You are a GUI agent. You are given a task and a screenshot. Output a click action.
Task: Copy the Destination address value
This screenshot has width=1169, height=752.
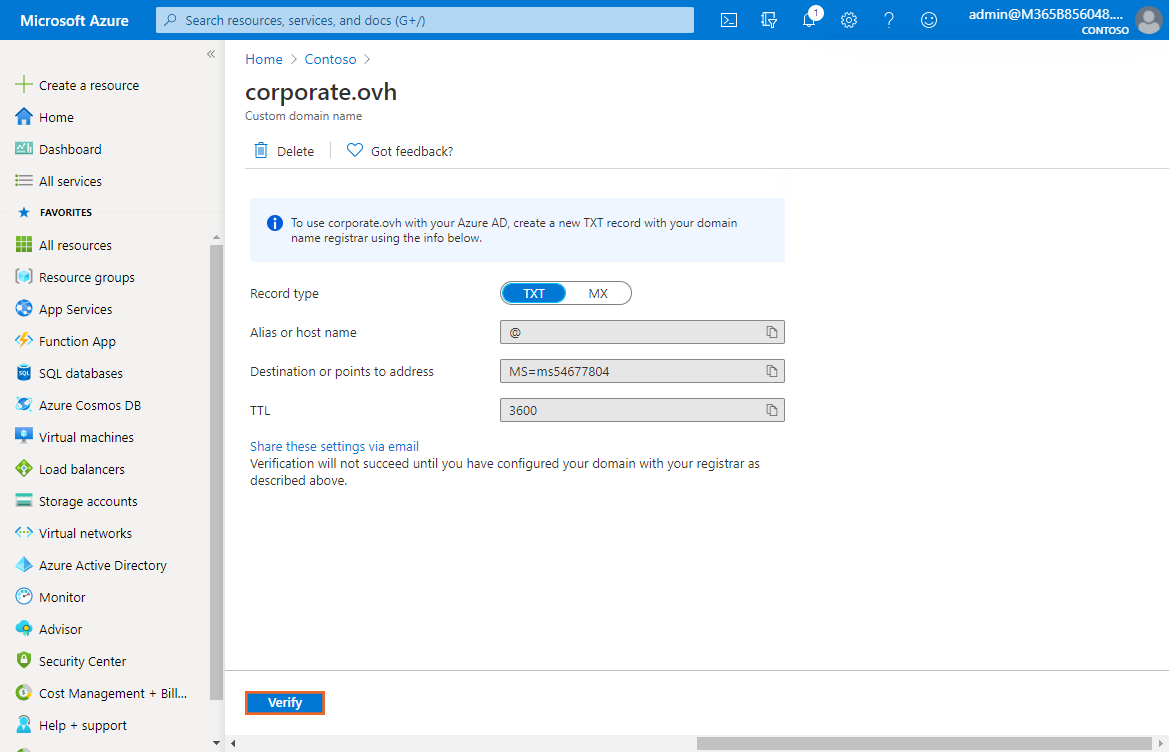coord(771,371)
